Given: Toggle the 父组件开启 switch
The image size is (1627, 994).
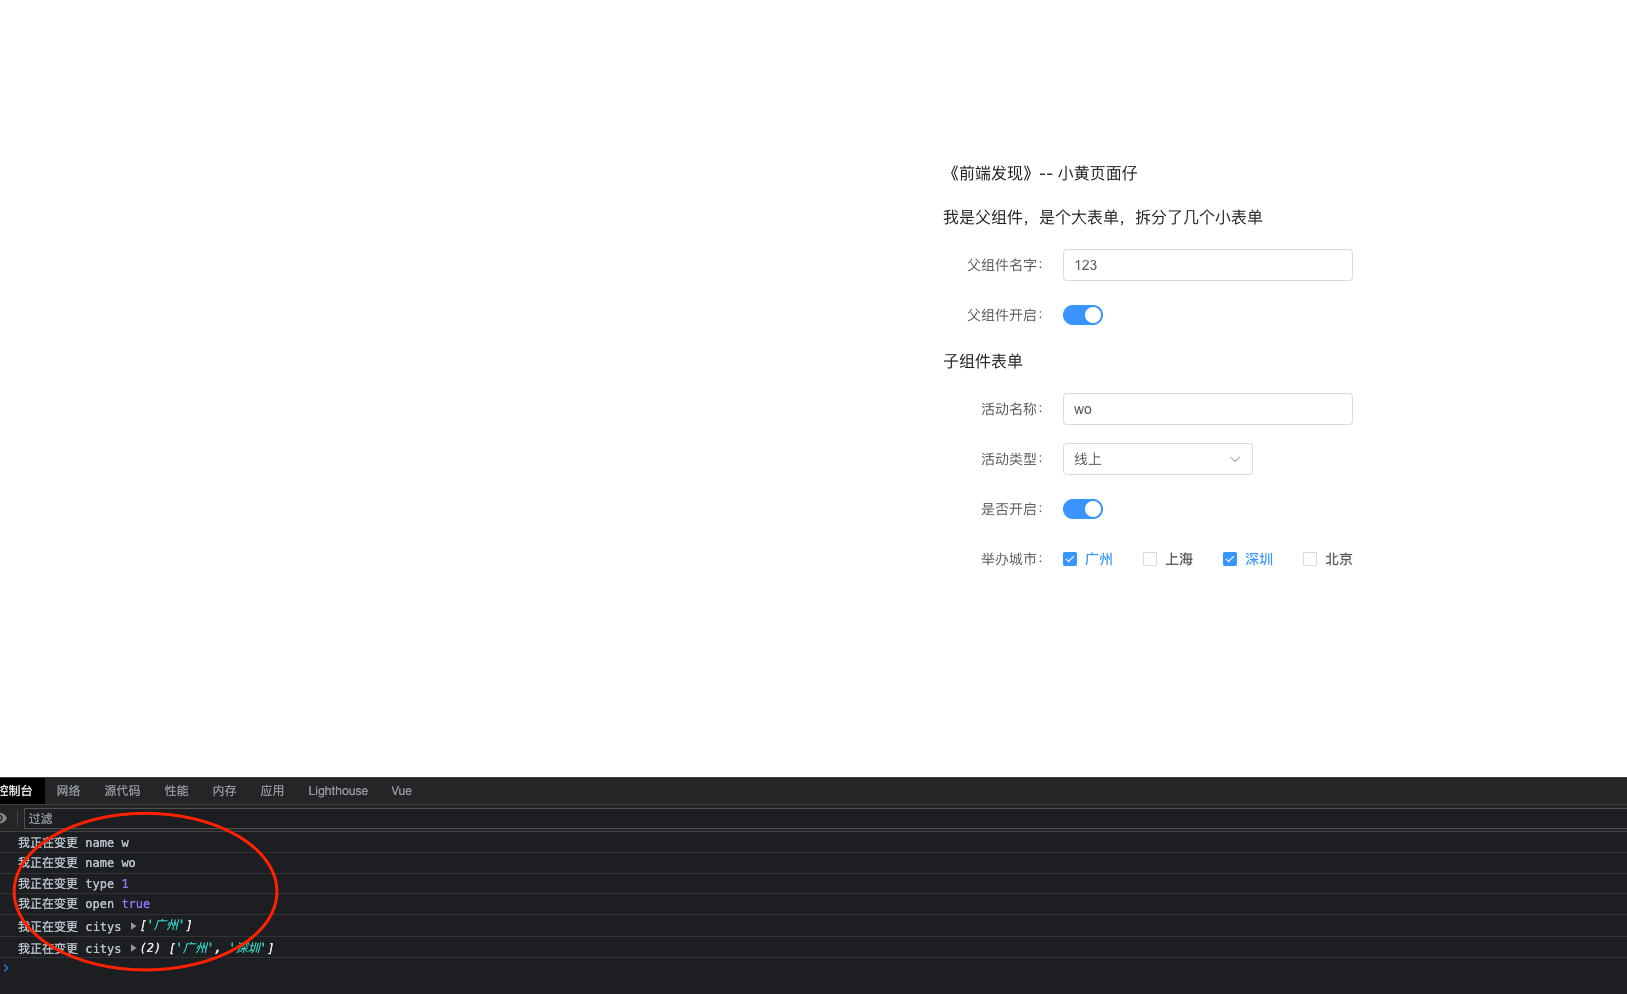Looking at the screenshot, I should pyautogui.click(x=1082, y=315).
